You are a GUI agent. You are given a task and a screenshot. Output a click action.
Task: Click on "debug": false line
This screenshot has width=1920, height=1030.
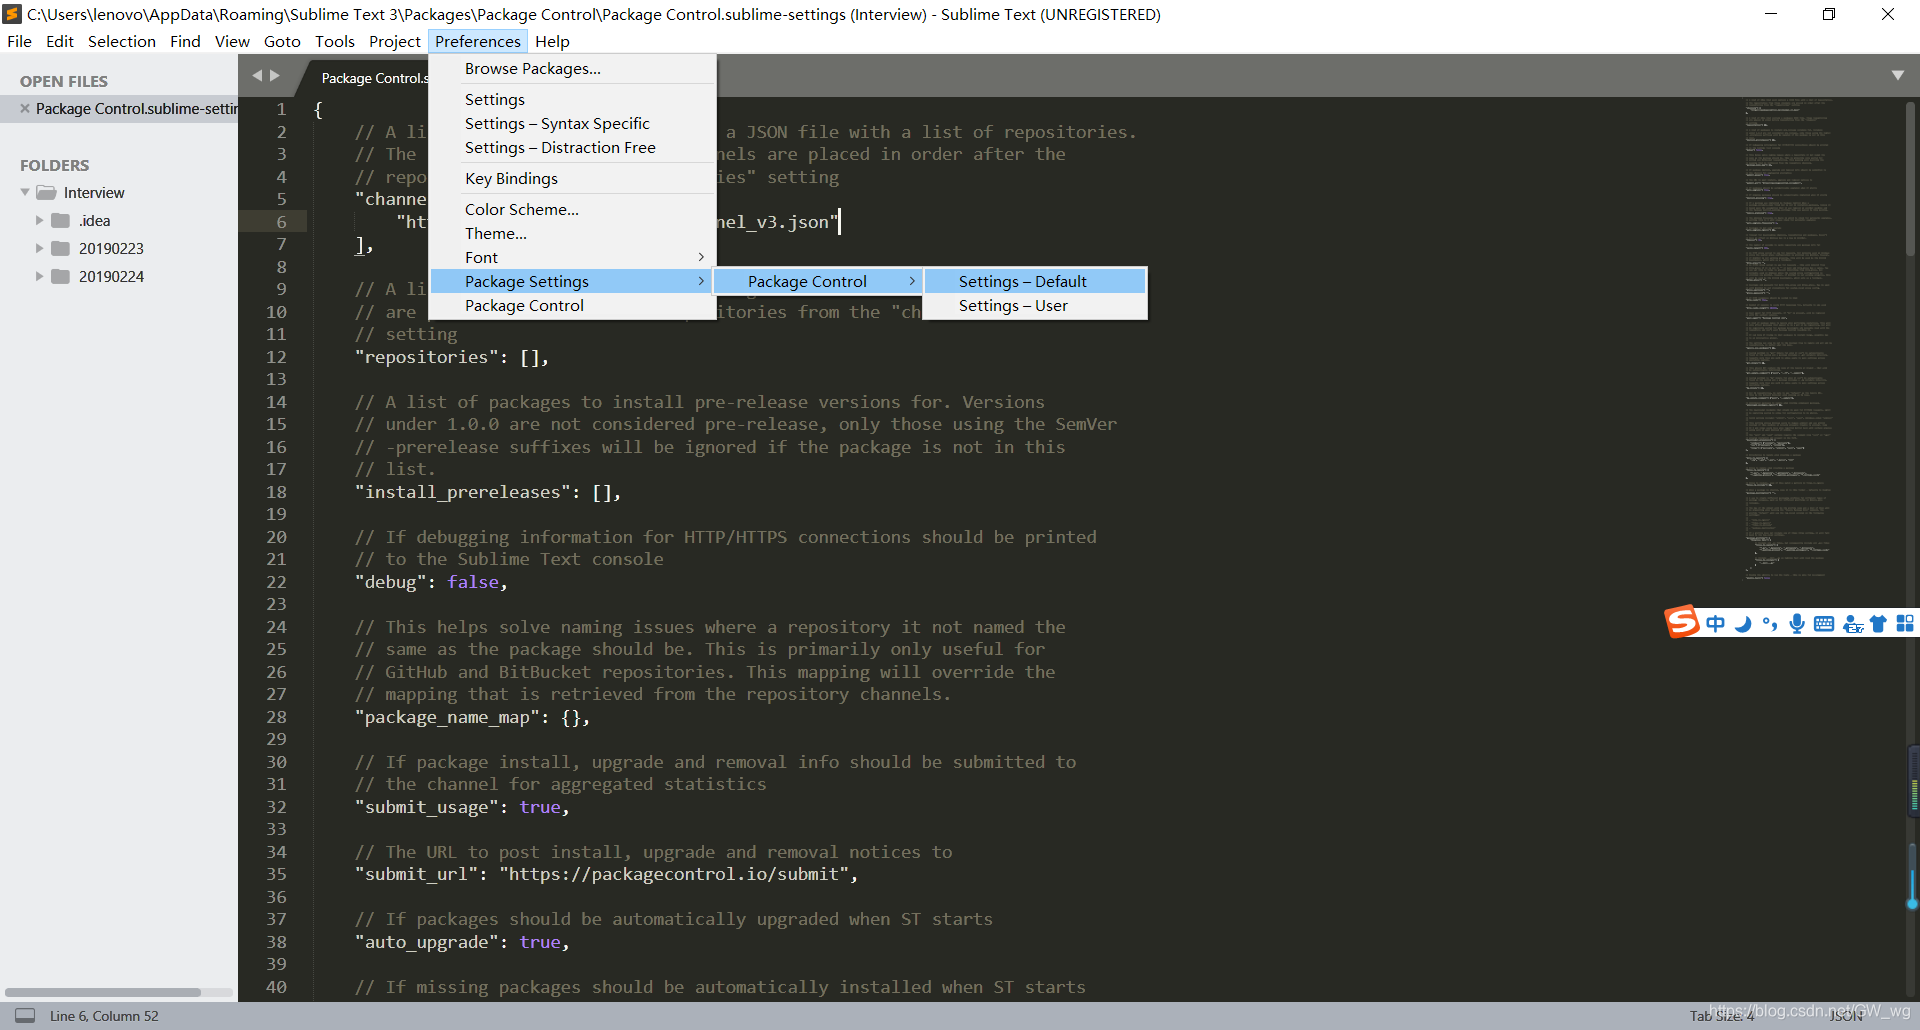click(x=431, y=582)
